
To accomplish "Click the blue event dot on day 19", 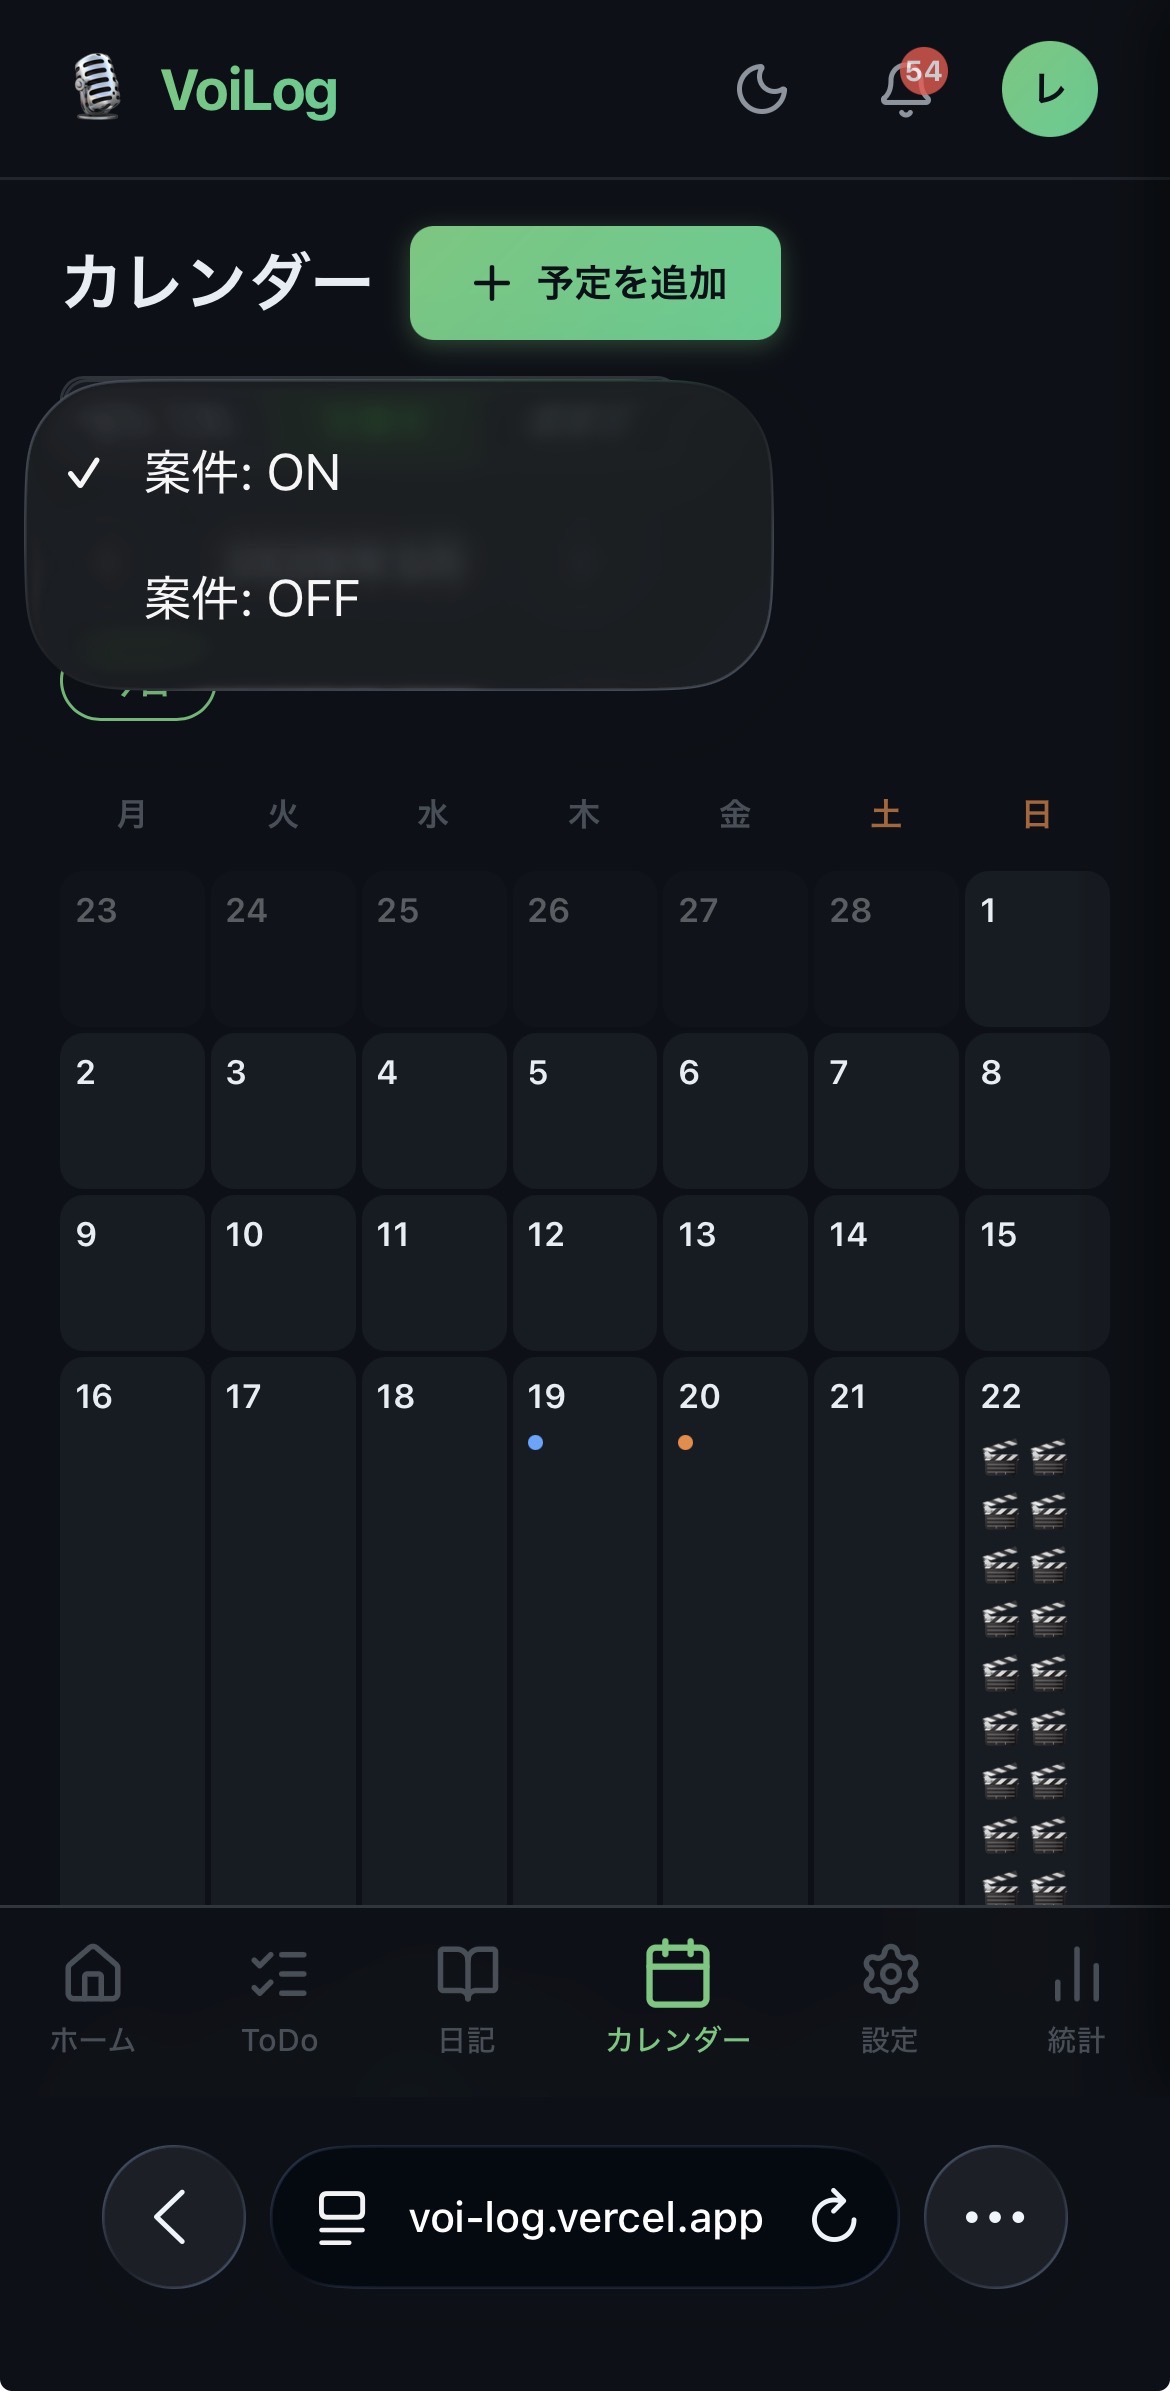I will [536, 1442].
